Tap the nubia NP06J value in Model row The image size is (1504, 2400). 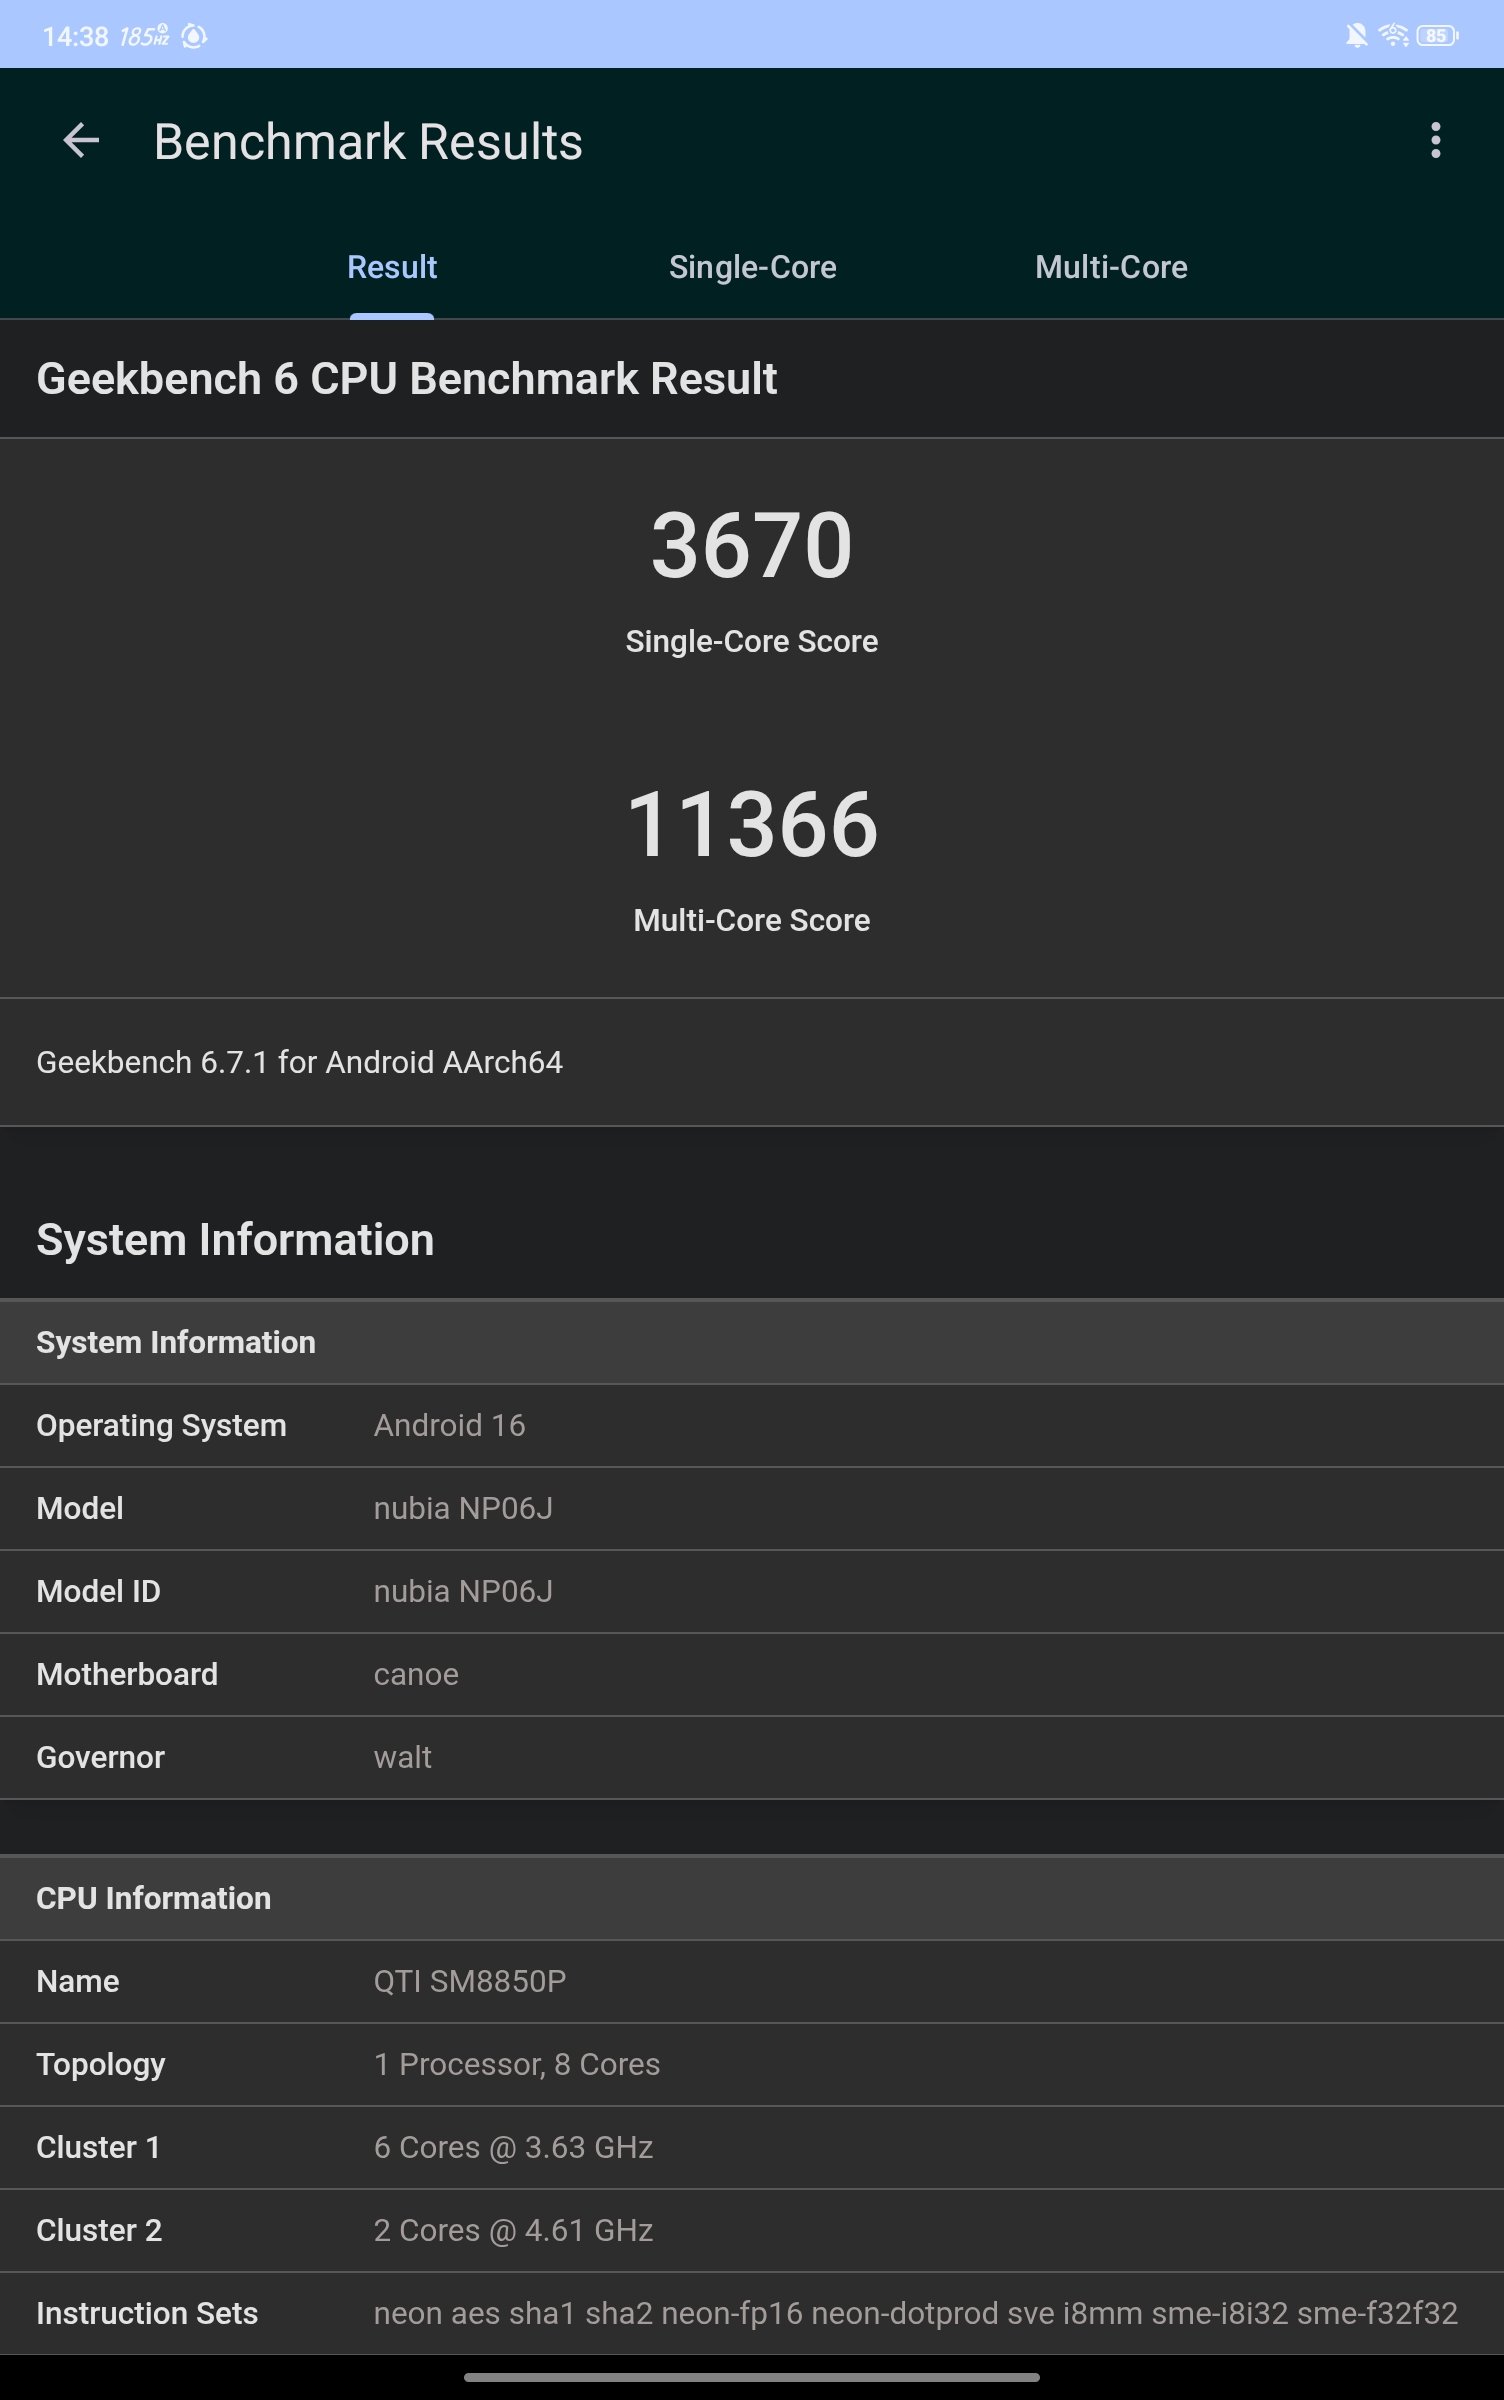tap(463, 1508)
